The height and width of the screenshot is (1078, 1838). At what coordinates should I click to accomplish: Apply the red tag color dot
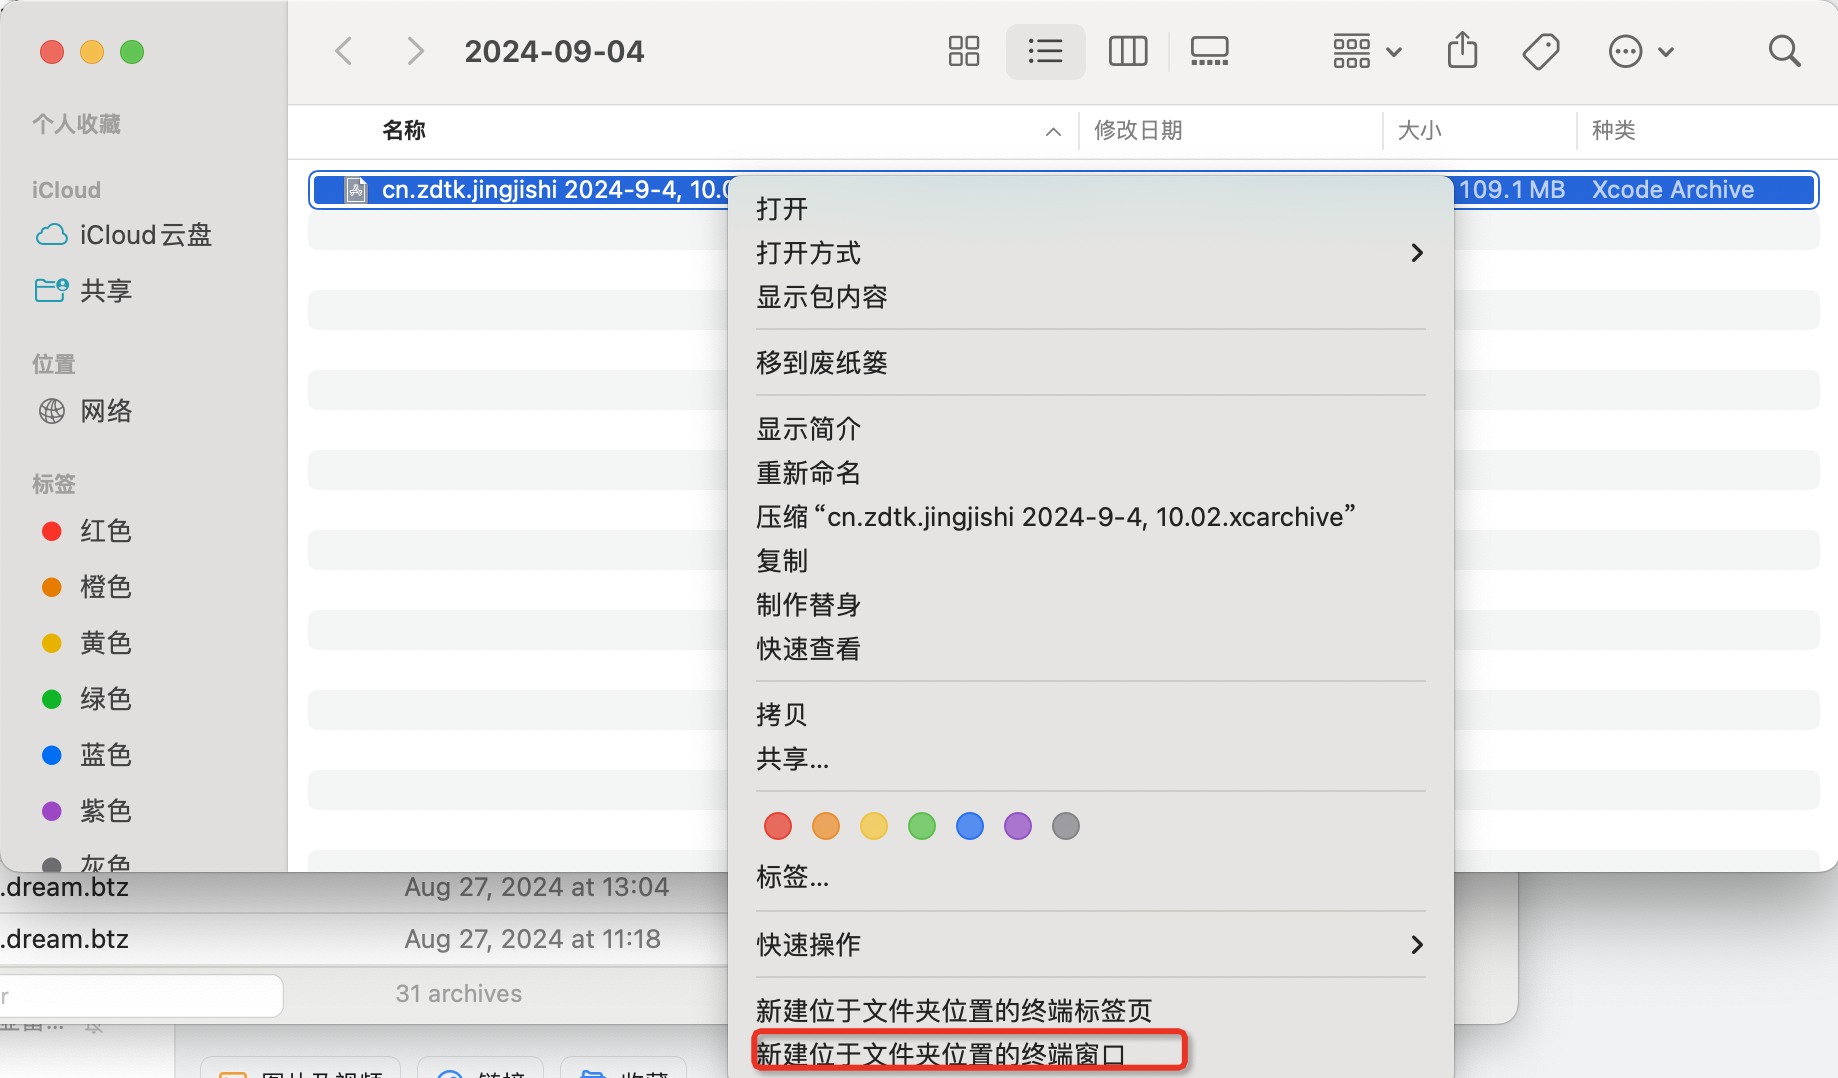(778, 826)
